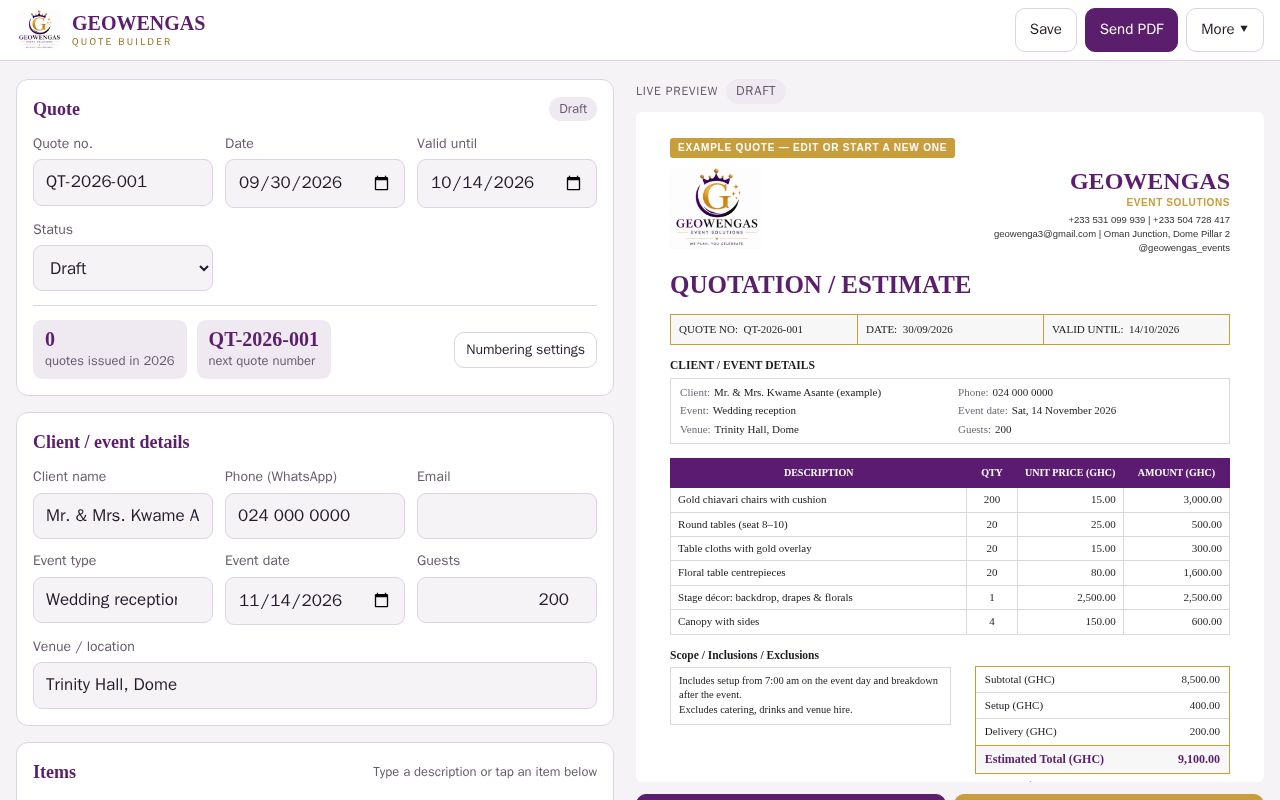
Task: Click 'Table cloths with gold overlay' description
Action: 745,548
